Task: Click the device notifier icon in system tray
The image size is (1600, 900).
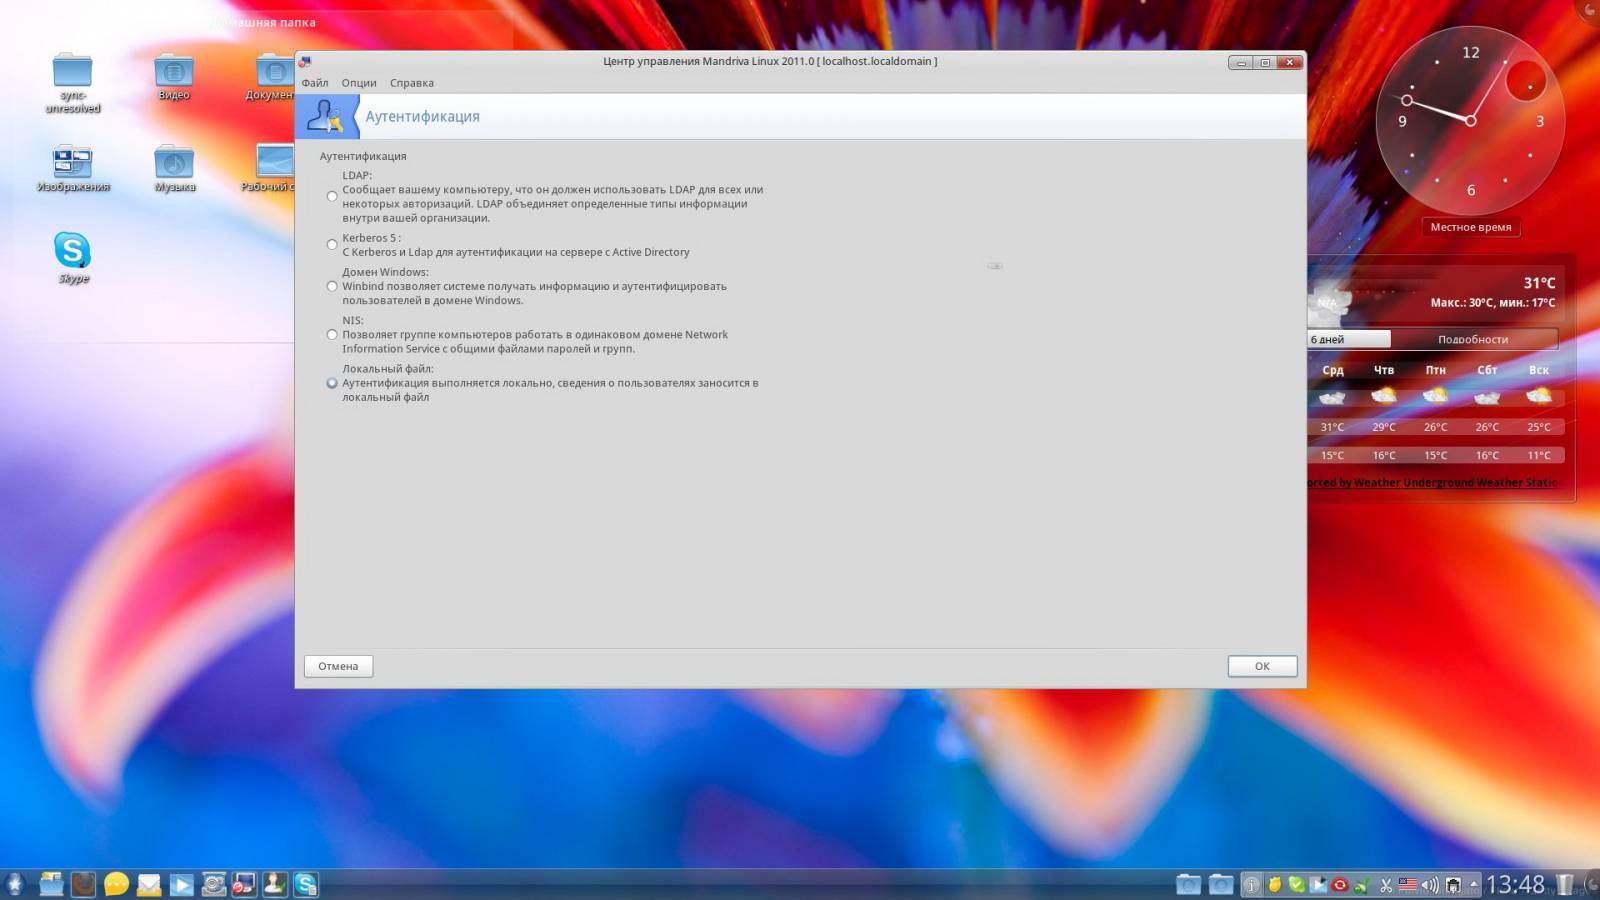Action: point(1453,885)
